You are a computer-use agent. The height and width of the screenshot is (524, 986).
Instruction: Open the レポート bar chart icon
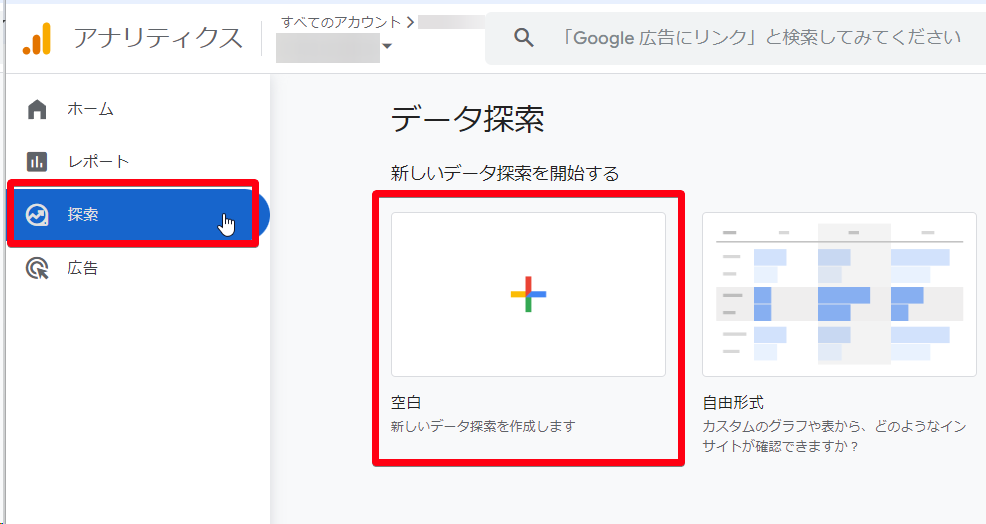point(37,162)
